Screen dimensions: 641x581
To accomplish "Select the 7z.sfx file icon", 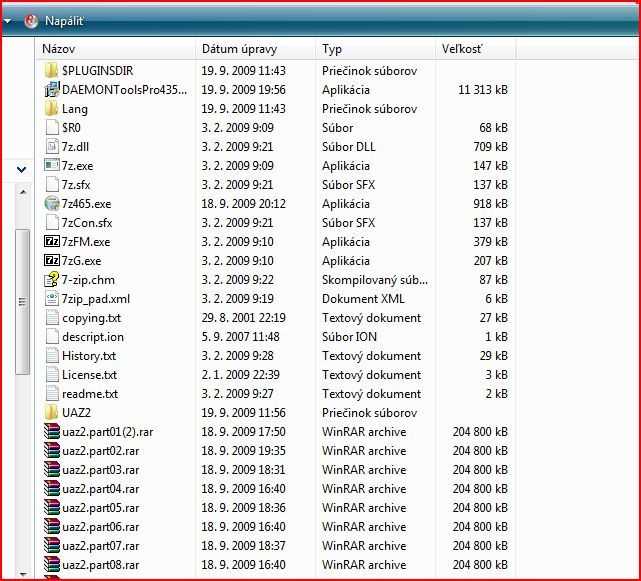I will click(52, 184).
